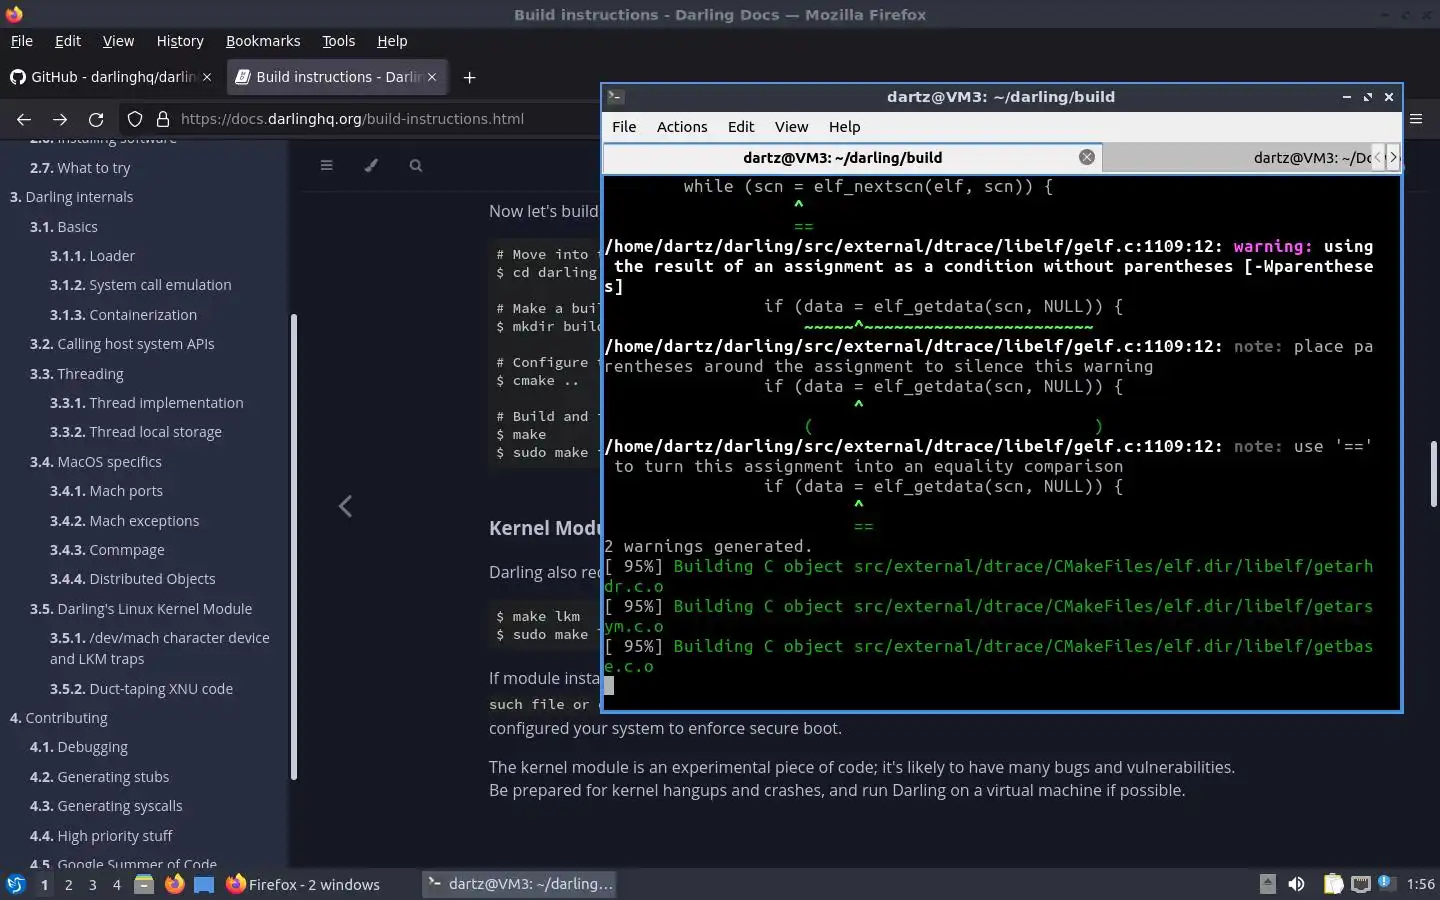
Task: Click the terminal window title icon
Action: click(616, 97)
